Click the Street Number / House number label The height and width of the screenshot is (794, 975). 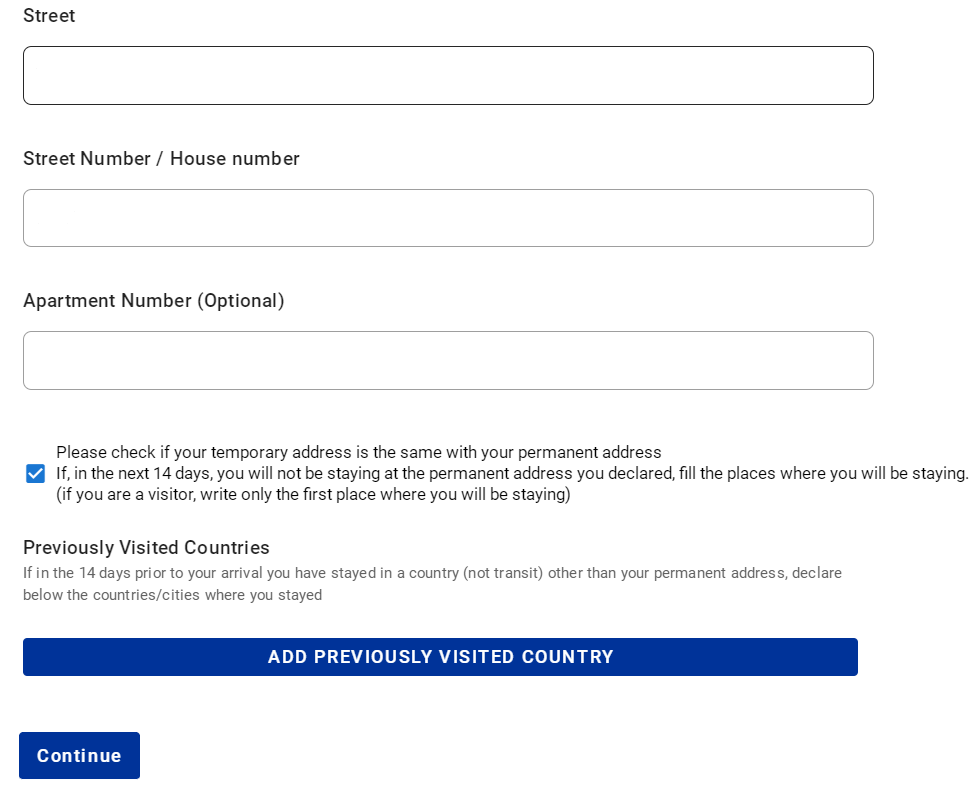point(162,159)
